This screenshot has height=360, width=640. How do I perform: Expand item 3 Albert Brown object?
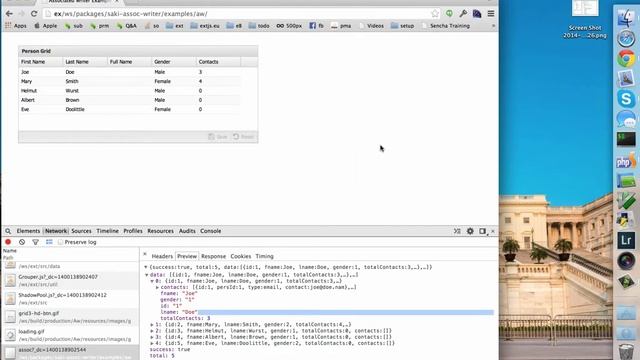[152, 337]
